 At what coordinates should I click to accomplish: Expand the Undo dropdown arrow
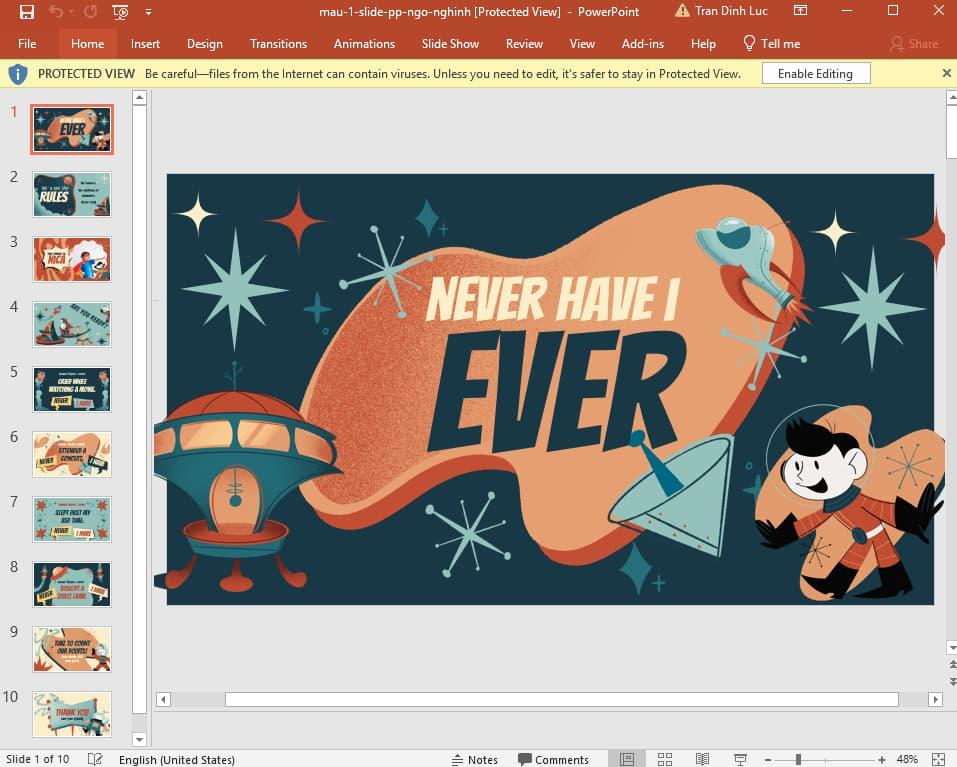coord(71,12)
